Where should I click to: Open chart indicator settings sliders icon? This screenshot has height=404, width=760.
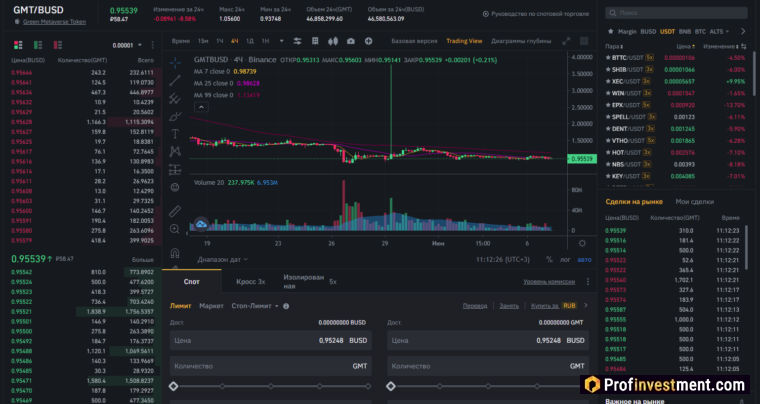297,41
